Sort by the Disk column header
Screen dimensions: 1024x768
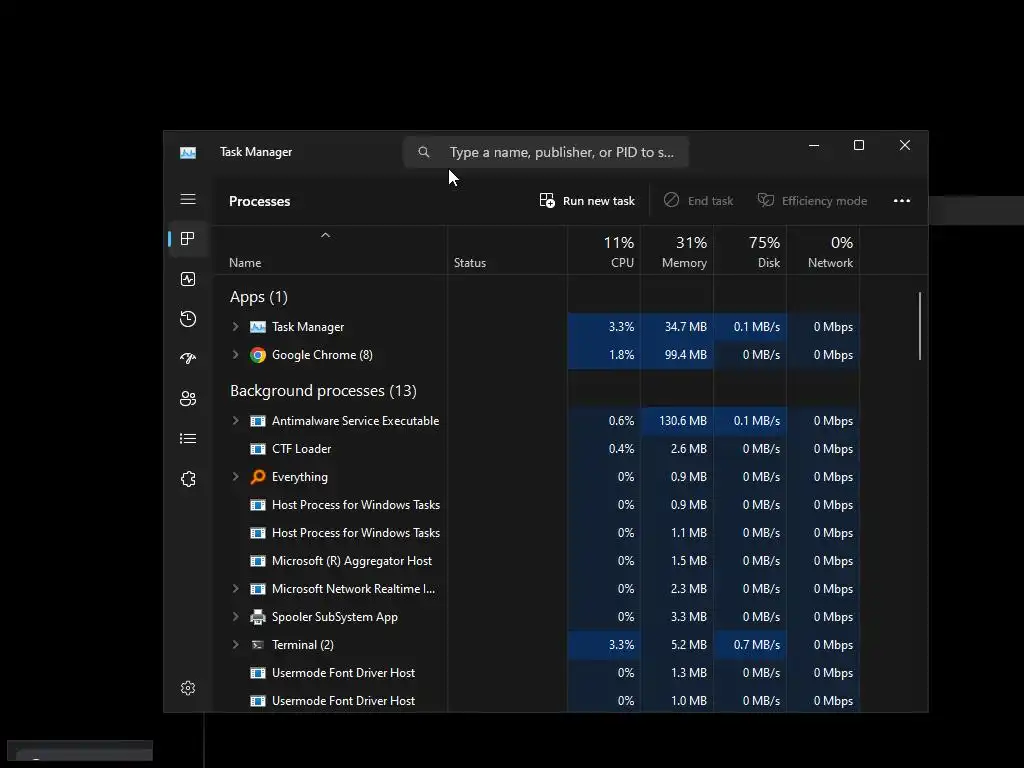coord(750,251)
